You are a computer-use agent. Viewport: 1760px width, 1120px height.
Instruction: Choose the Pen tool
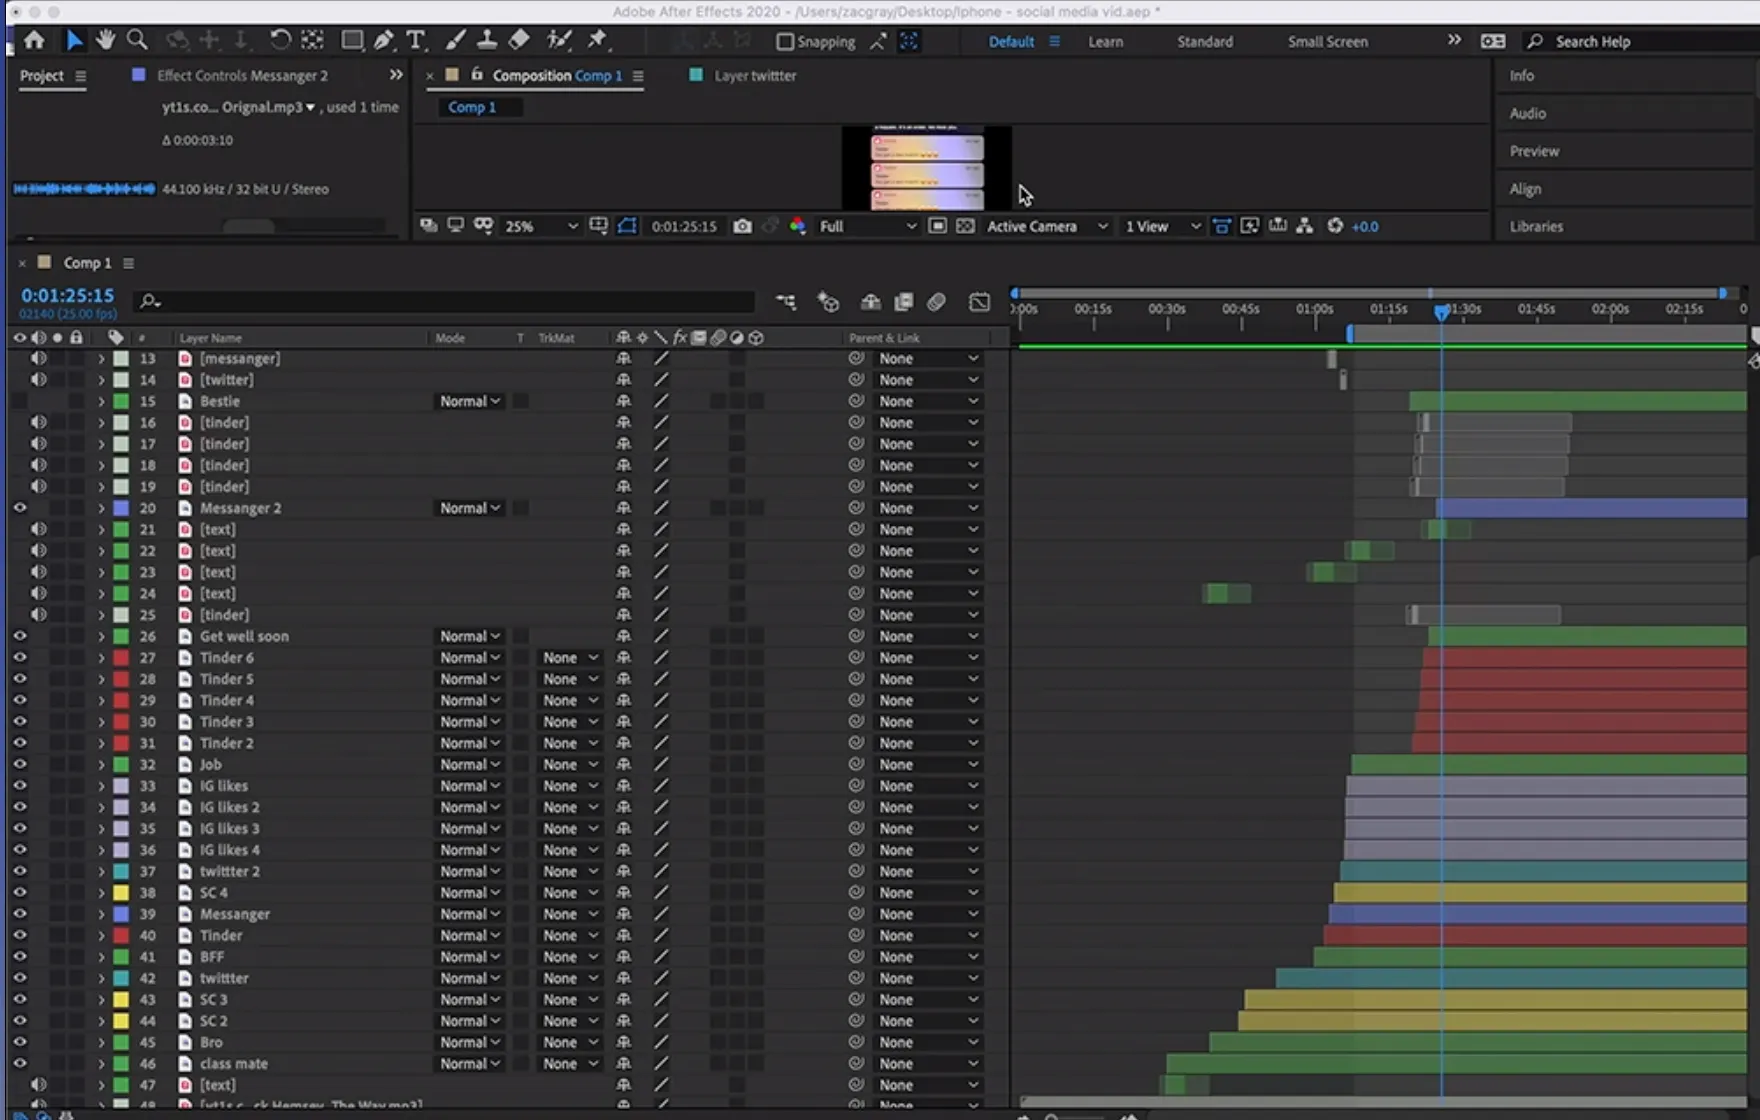pyautogui.click(x=384, y=40)
